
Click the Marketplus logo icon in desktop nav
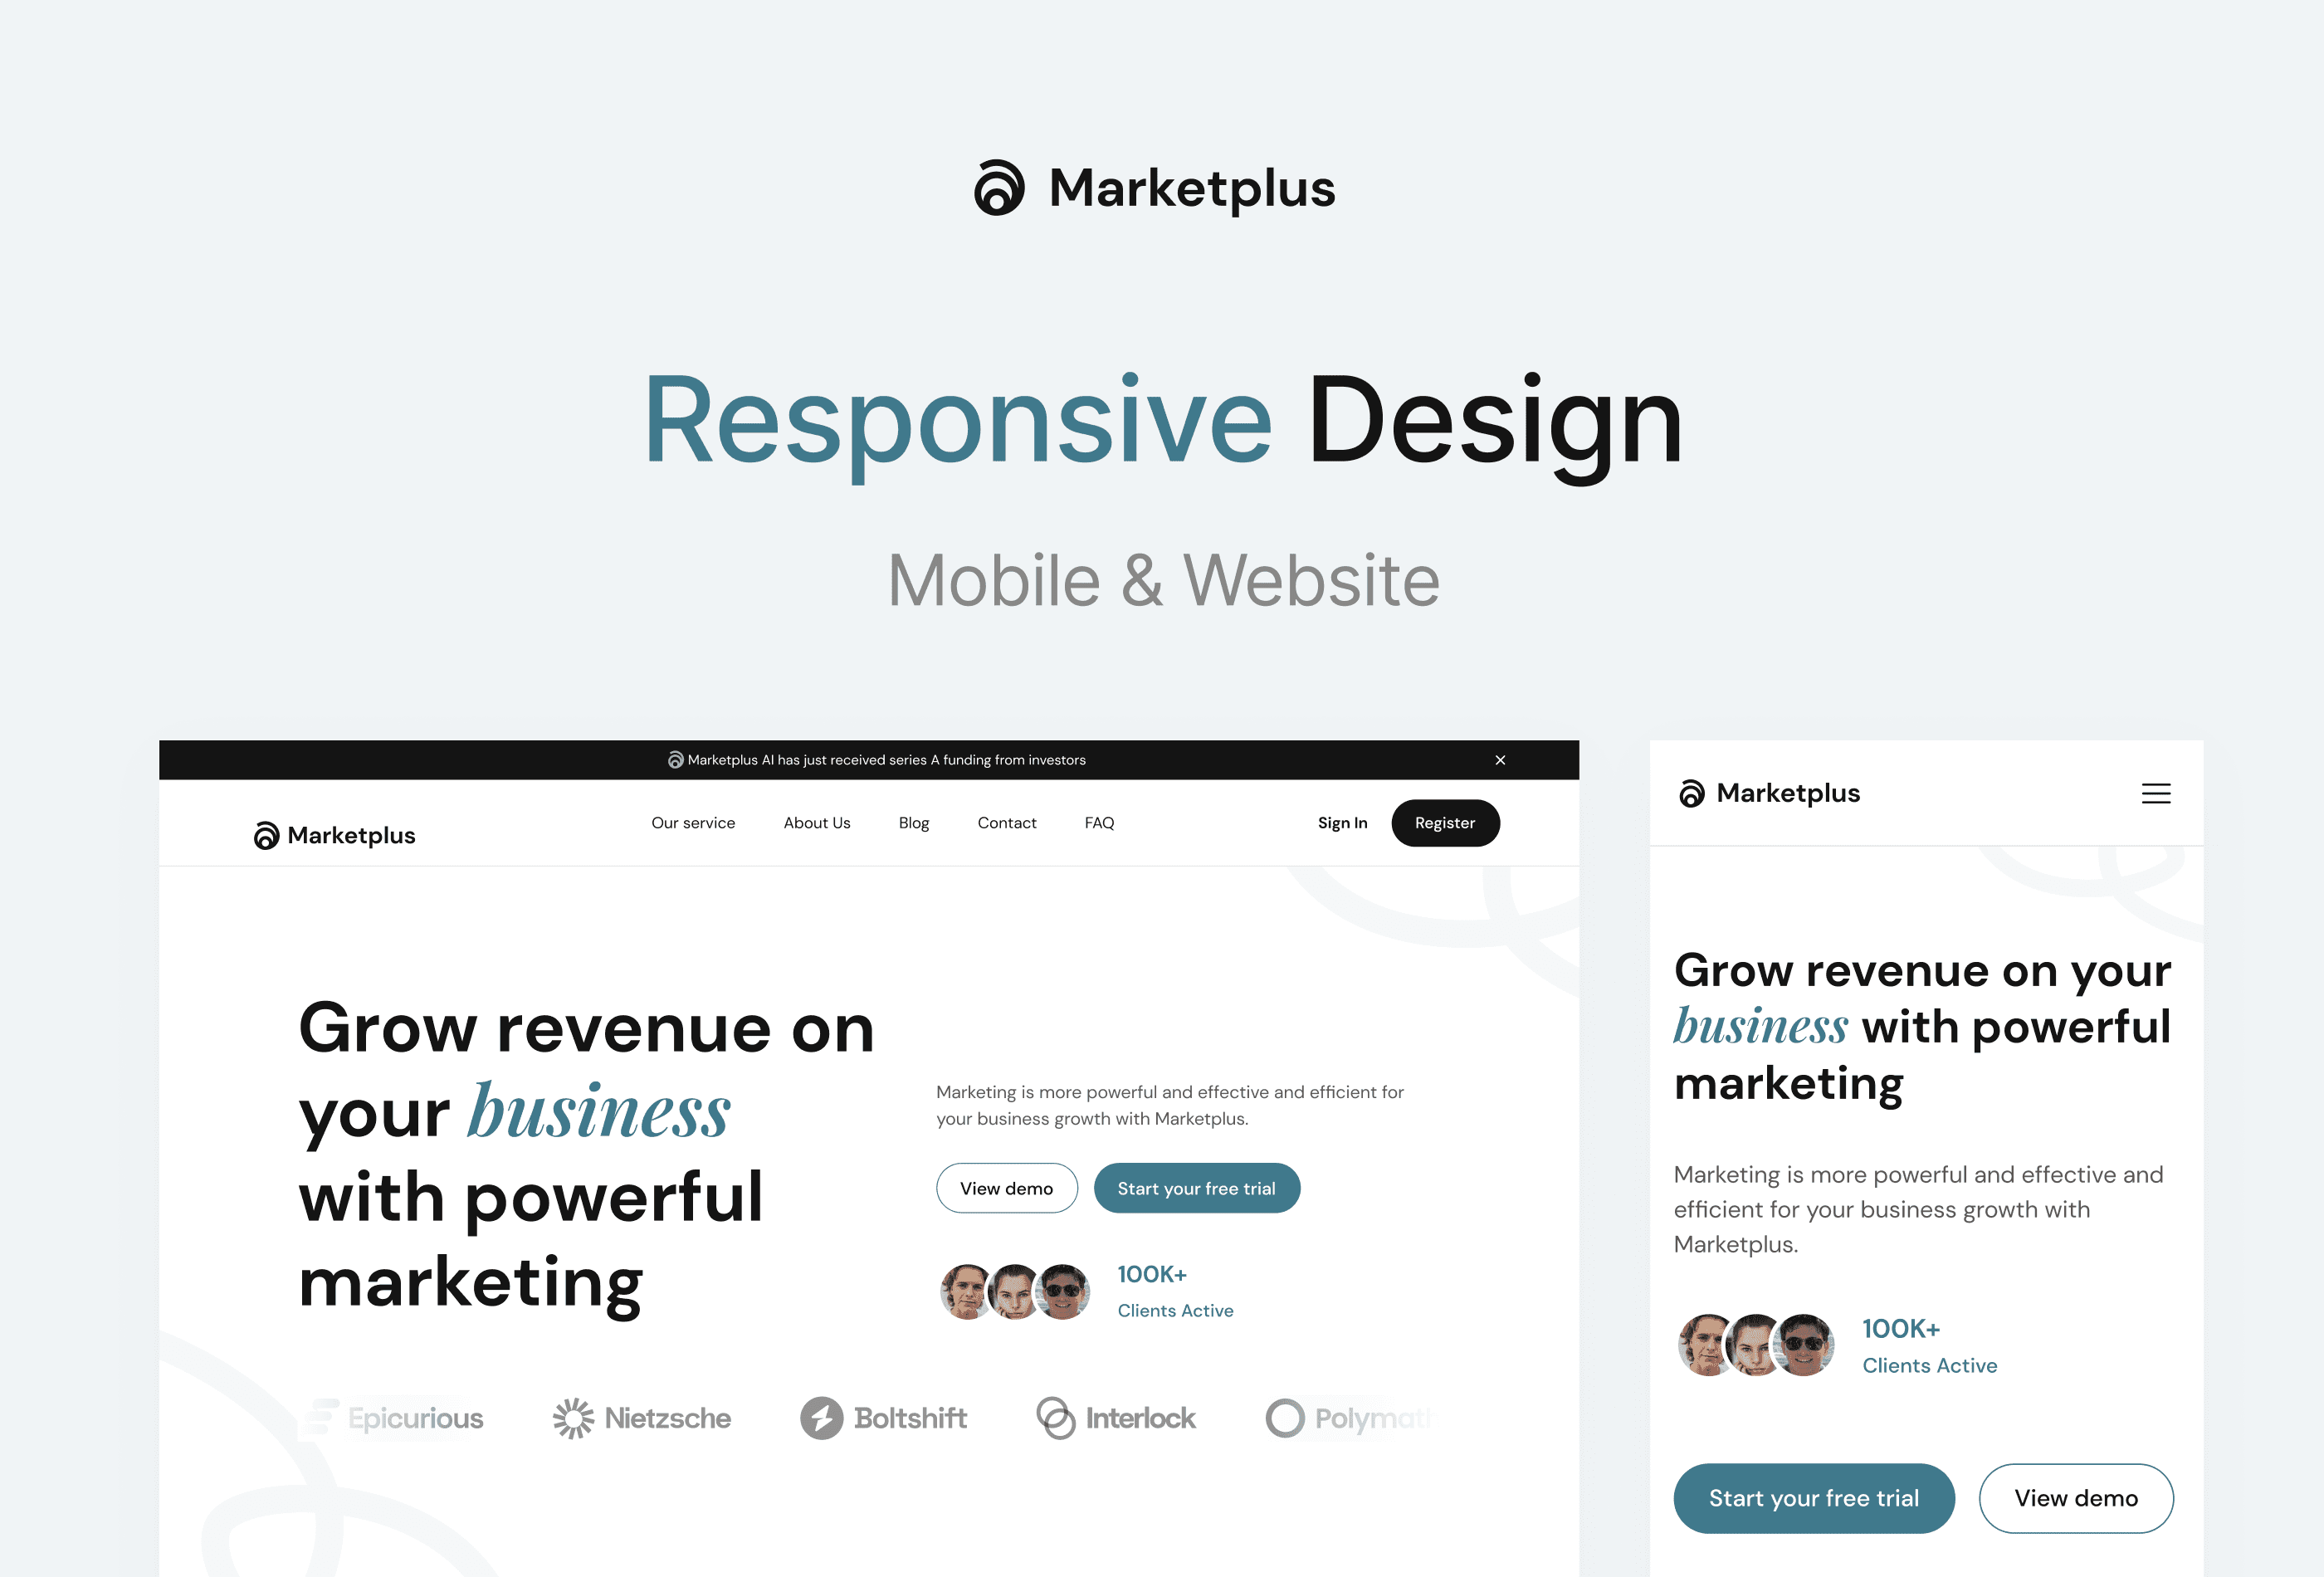(267, 834)
